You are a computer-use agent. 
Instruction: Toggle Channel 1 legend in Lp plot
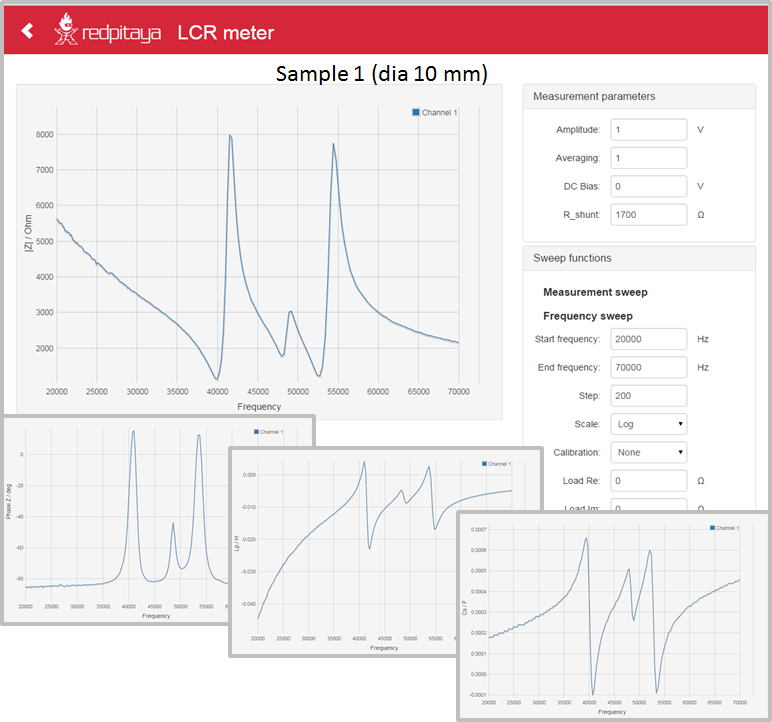495,464
